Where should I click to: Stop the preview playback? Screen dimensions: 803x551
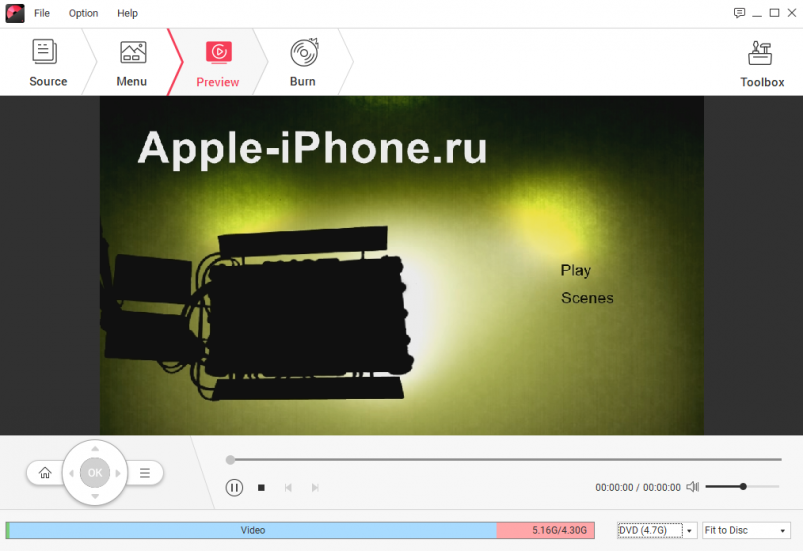pyautogui.click(x=261, y=488)
